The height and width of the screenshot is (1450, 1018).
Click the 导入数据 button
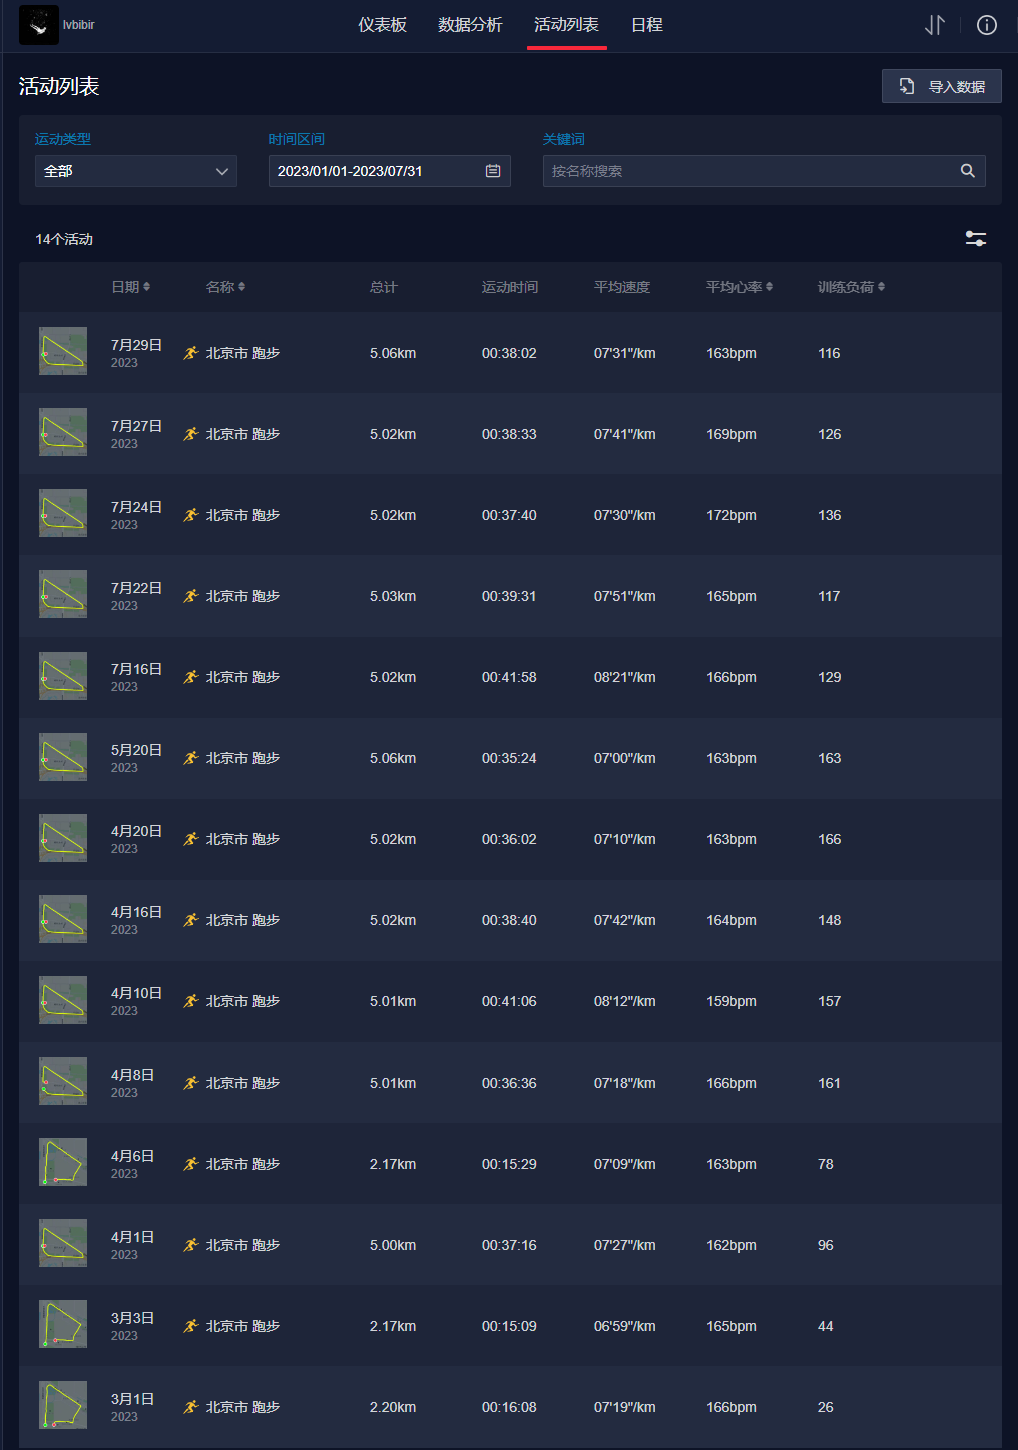coord(941,86)
